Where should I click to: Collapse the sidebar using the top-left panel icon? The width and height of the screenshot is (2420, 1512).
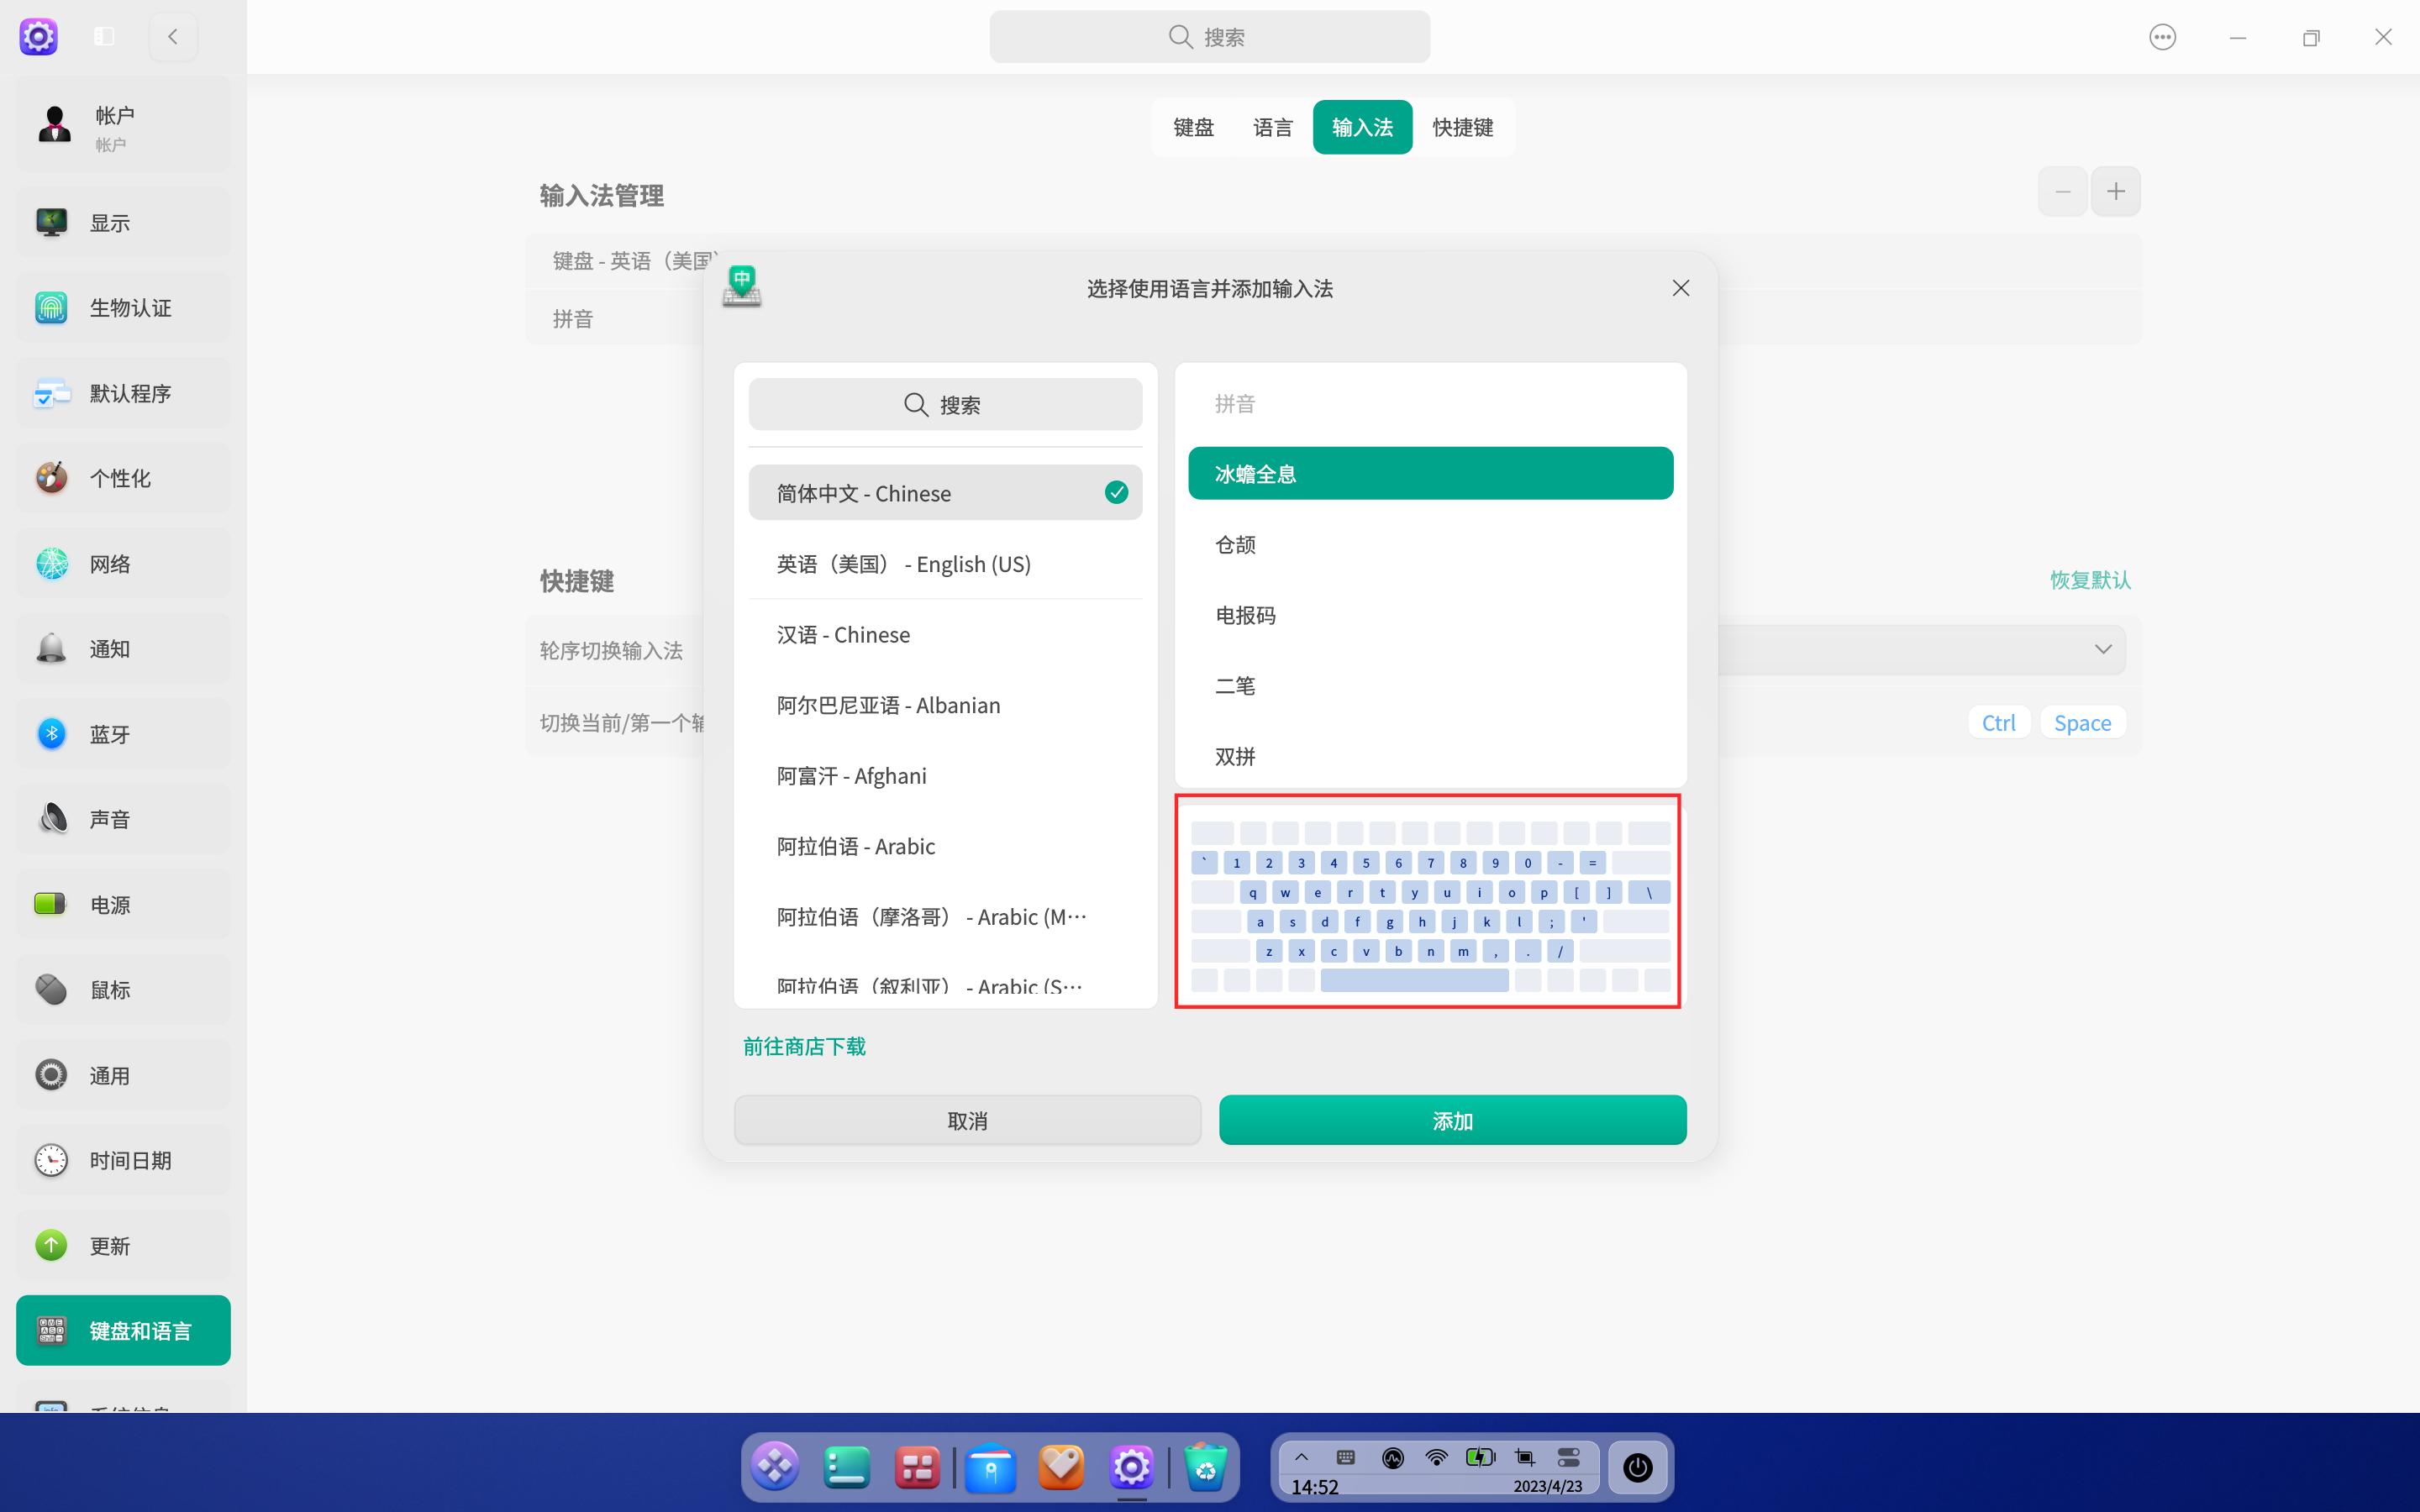(104, 36)
